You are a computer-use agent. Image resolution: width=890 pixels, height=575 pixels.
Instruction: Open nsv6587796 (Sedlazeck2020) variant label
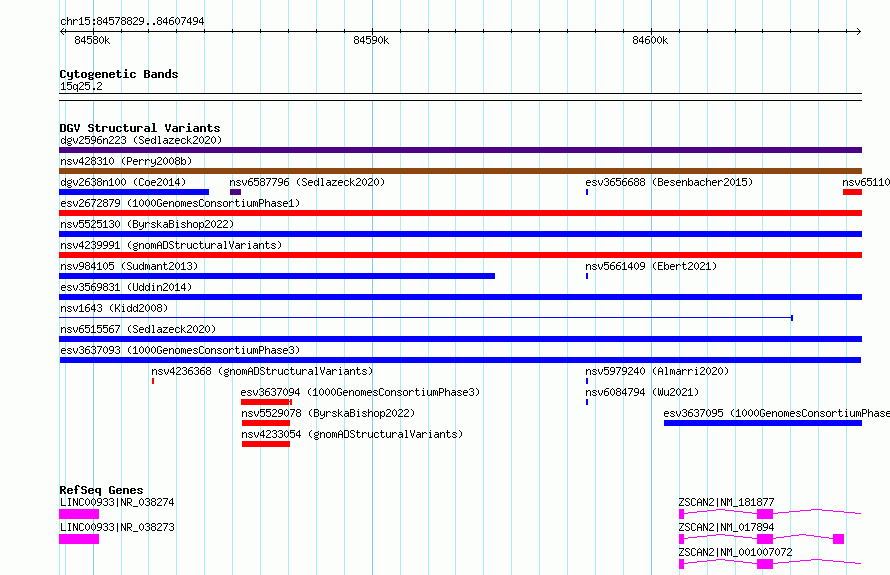pos(307,182)
